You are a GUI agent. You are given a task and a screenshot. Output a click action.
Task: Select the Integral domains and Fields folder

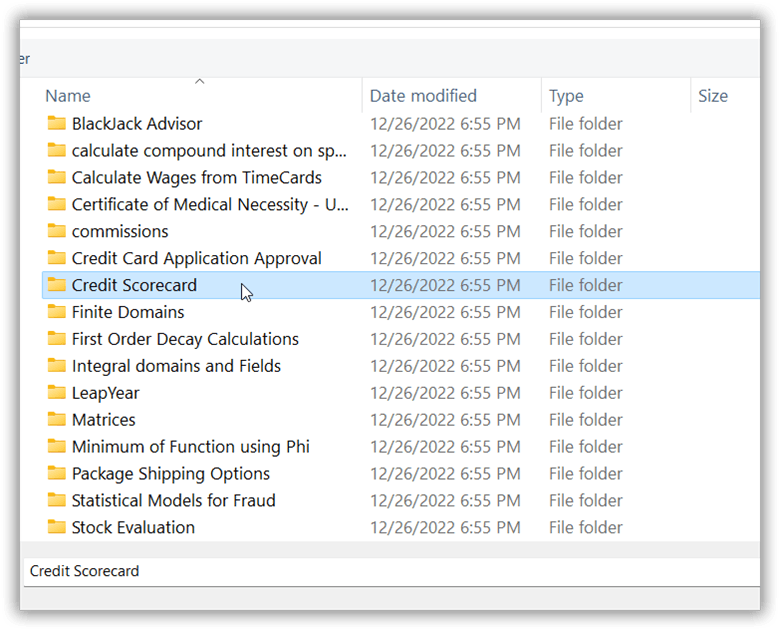(x=176, y=366)
